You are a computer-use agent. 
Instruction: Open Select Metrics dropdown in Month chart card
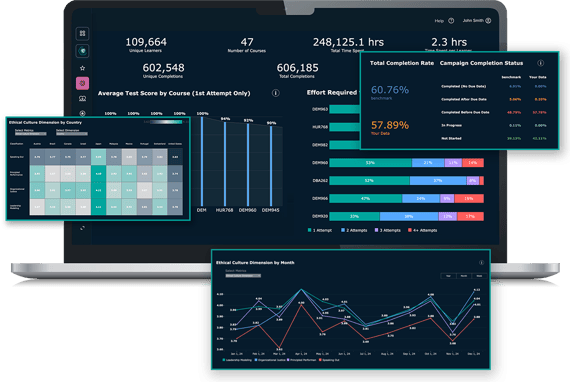(243, 276)
